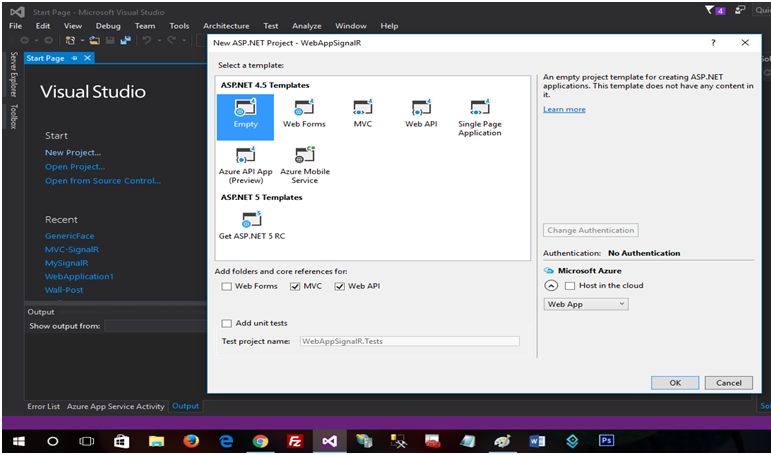Select the Web Forms template
The width and height of the screenshot is (771, 455).
click(x=304, y=114)
